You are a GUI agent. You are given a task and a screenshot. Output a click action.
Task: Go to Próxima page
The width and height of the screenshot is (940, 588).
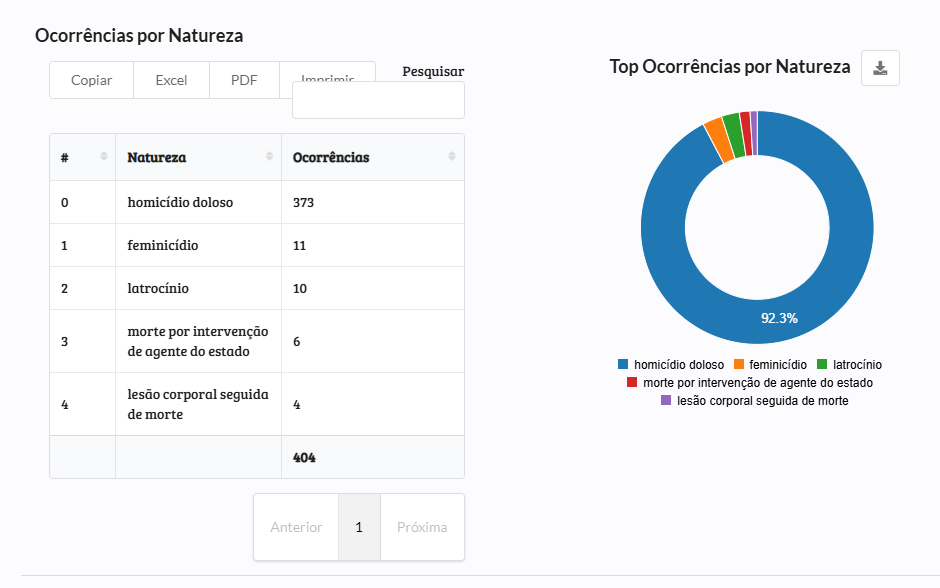[x=422, y=527]
